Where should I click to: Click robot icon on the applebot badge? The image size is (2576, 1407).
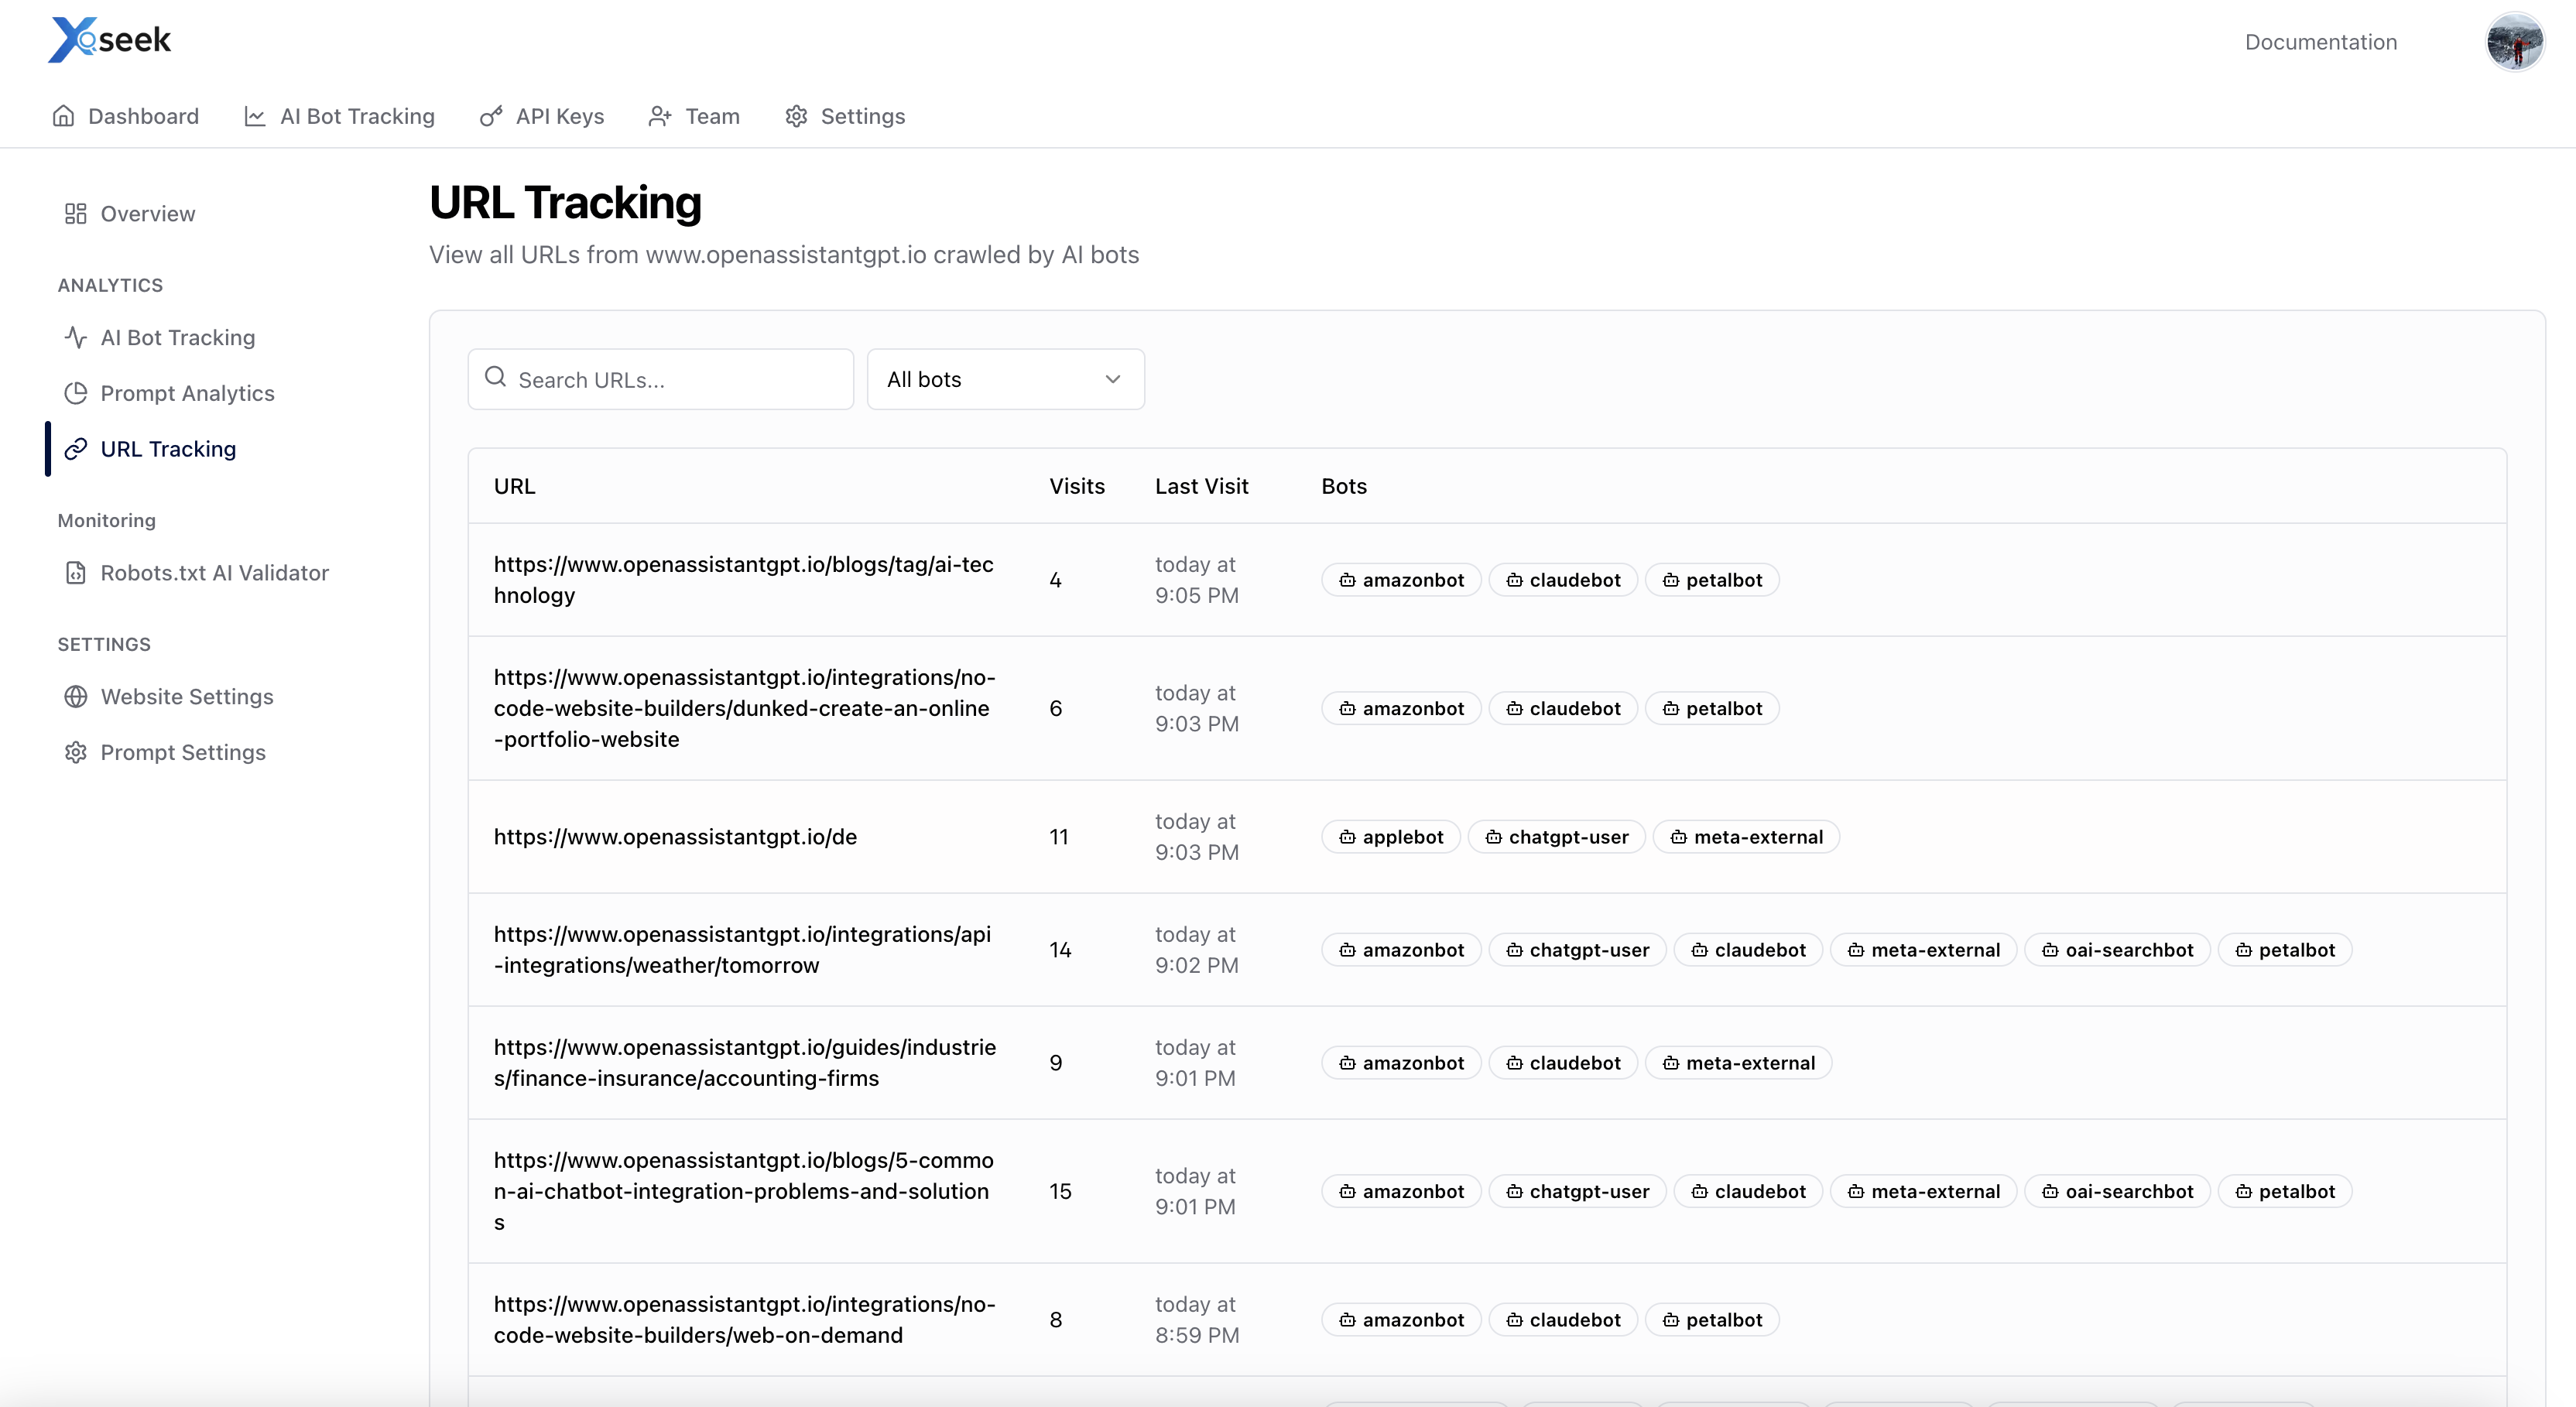tap(1347, 837)
